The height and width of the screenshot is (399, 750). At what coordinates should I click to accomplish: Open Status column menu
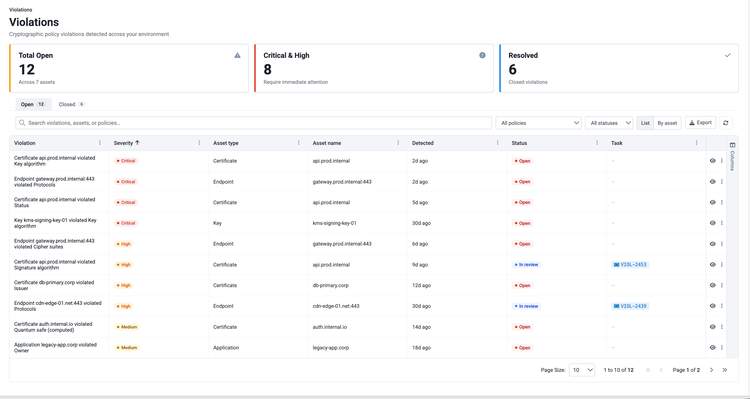pyautogui.click(x=597, y=143)
